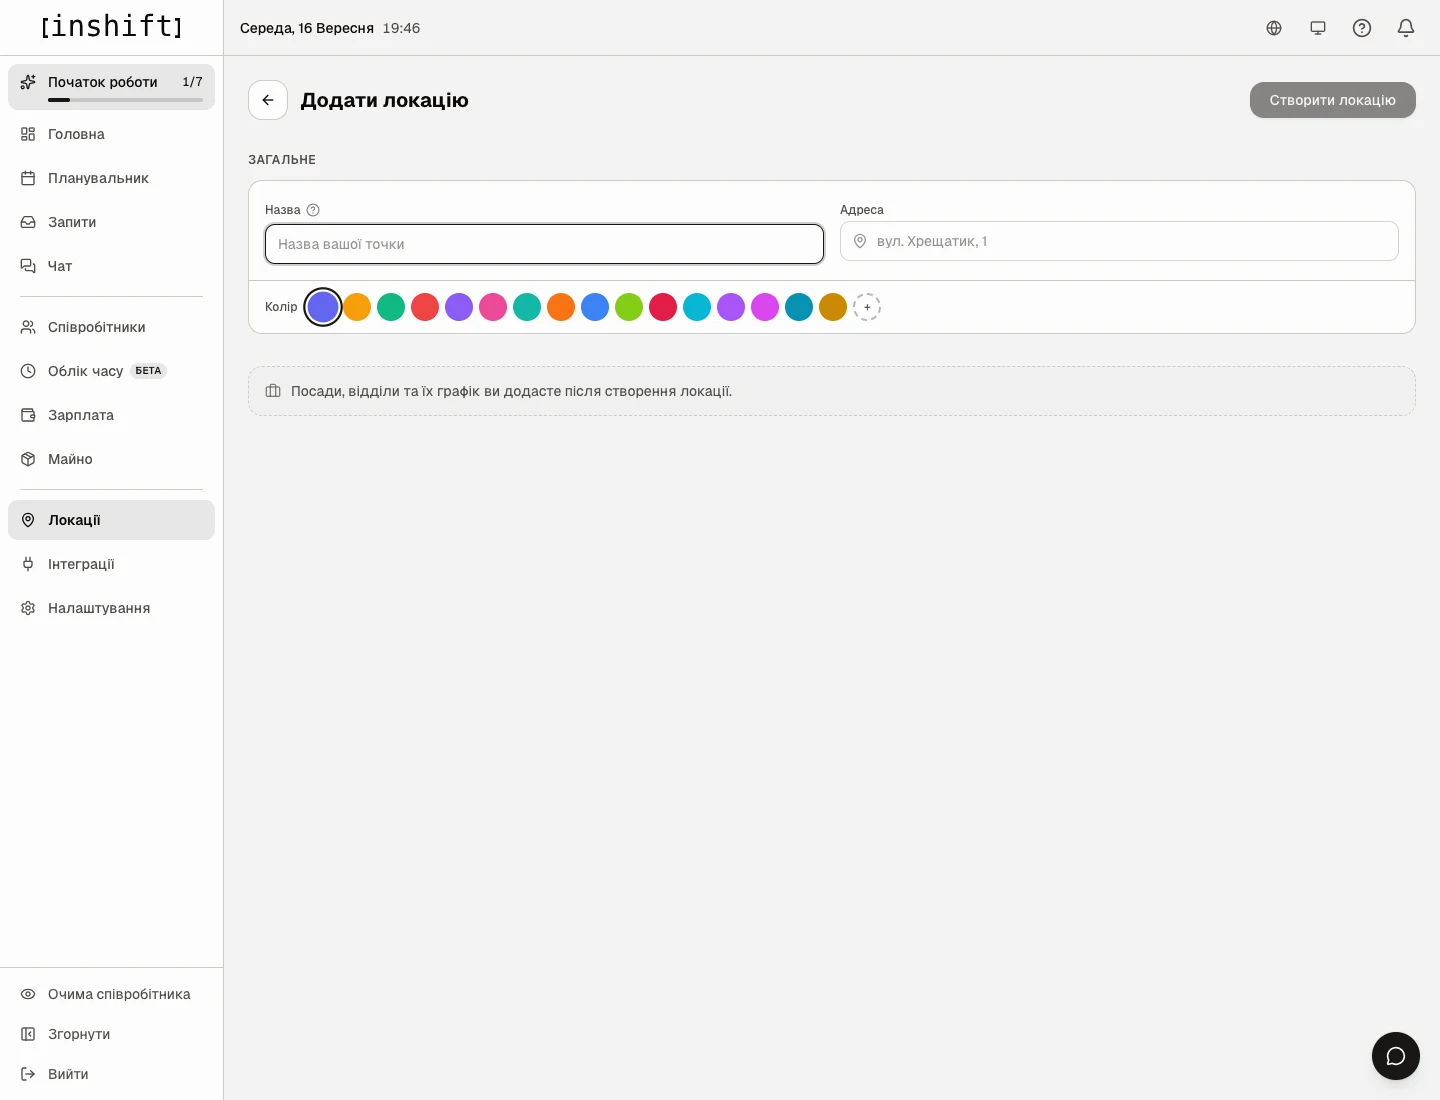Open Чат in the sidebar

[x=111, y=266]
